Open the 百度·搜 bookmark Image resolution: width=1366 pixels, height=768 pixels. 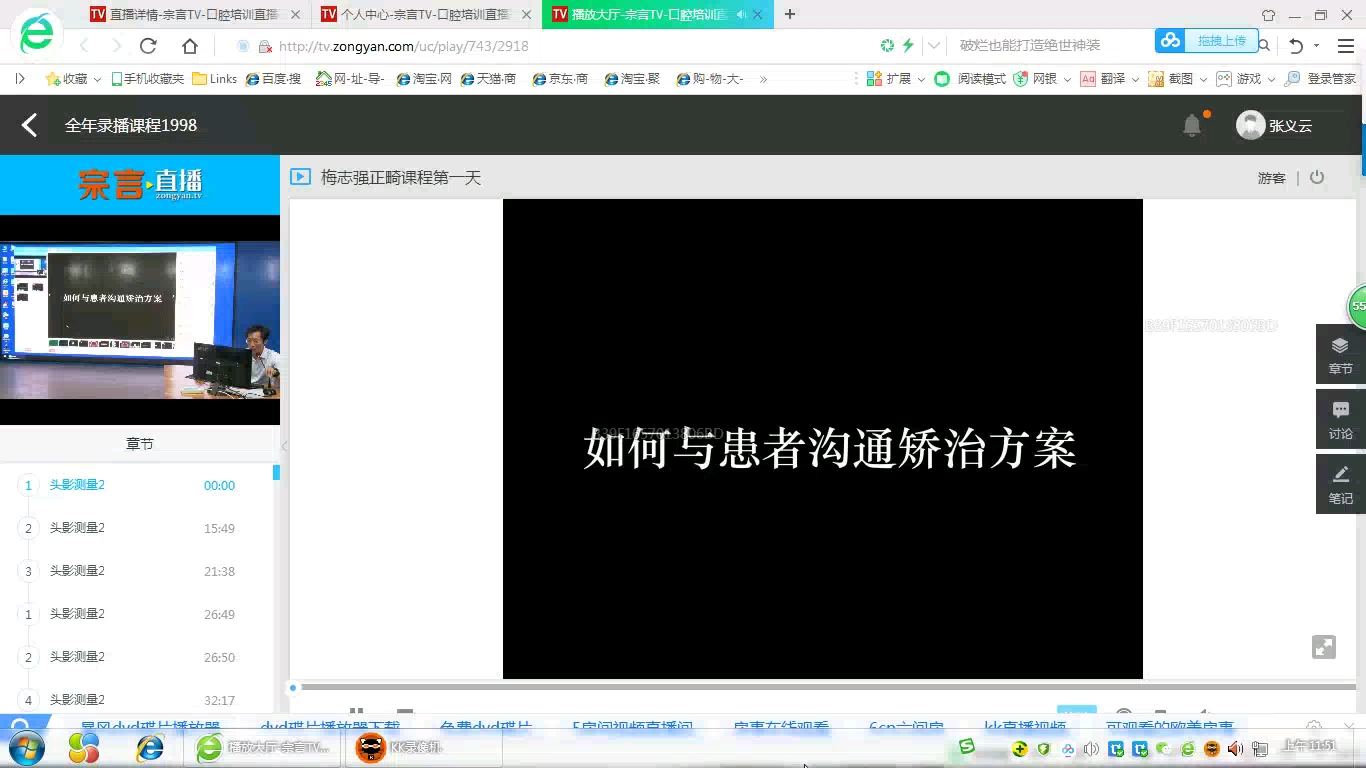click(273, 78)
